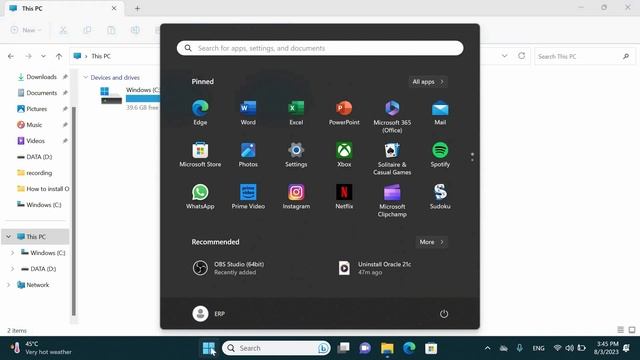Click the taskbar Search box

[x=276, y=348]
